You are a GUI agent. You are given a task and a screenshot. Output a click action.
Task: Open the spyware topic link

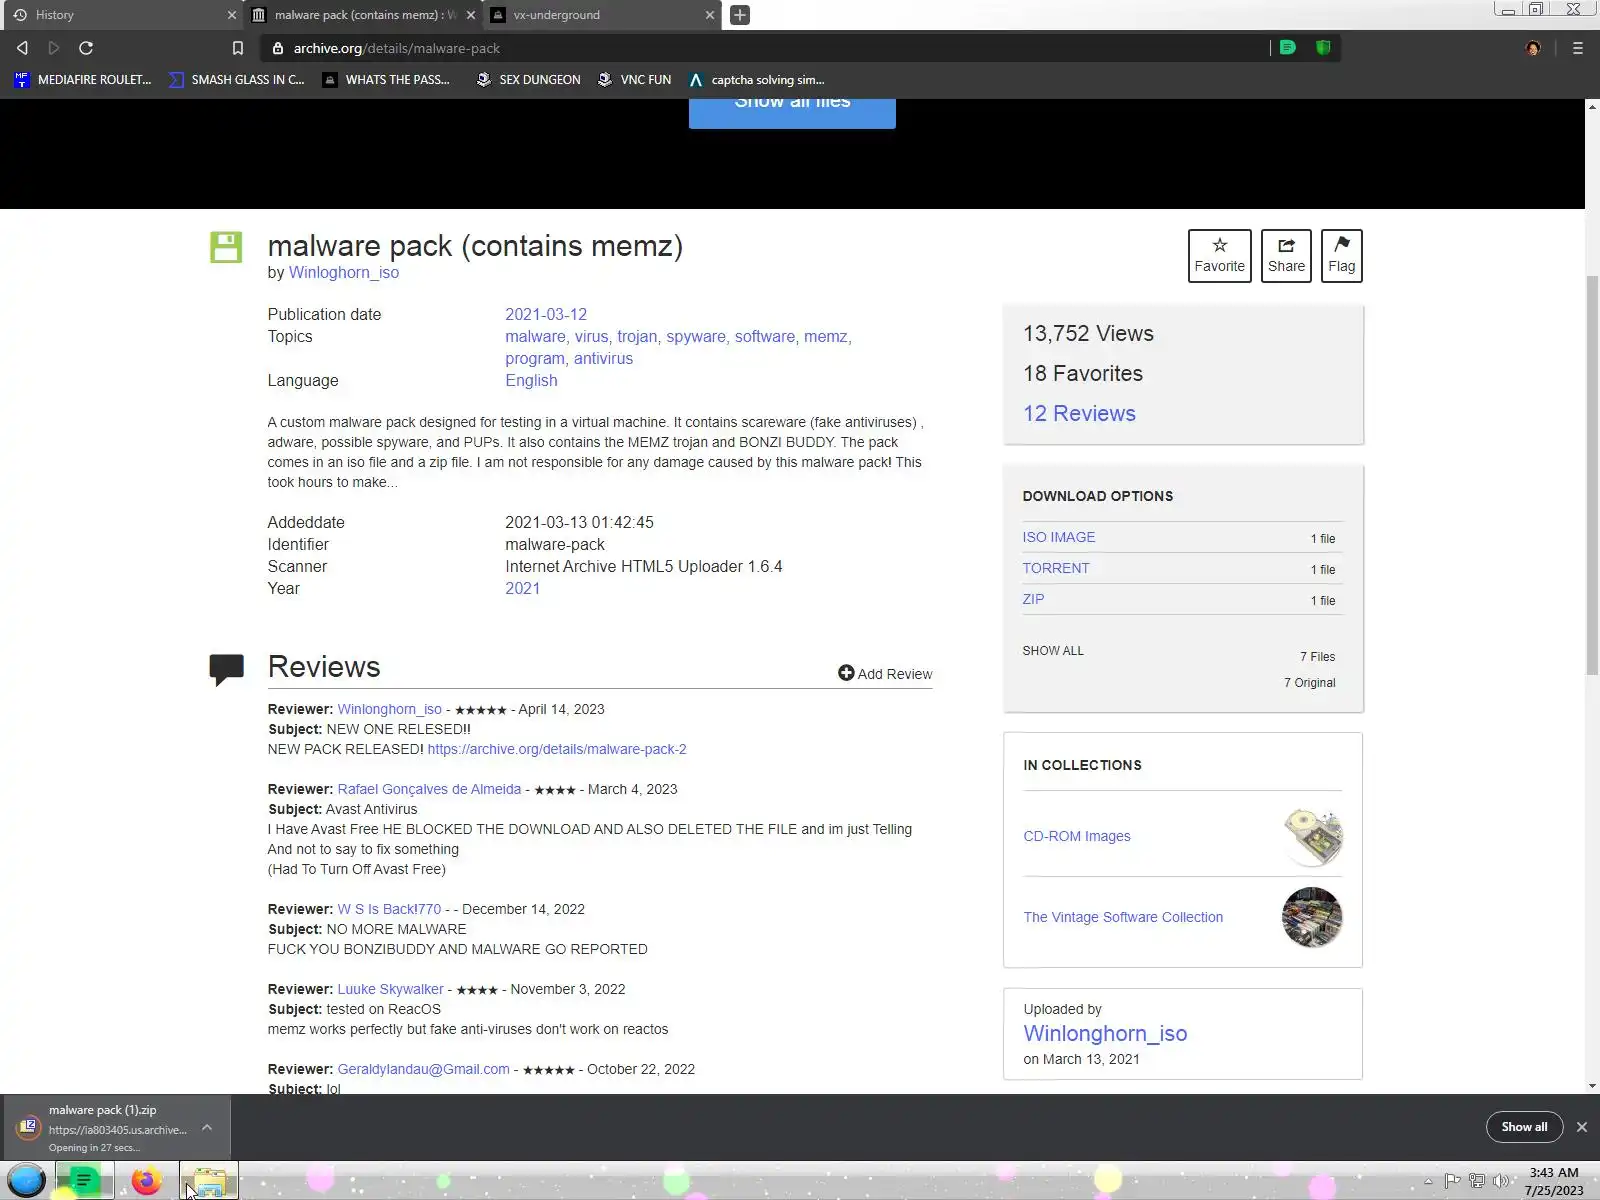tap(696, 336)
